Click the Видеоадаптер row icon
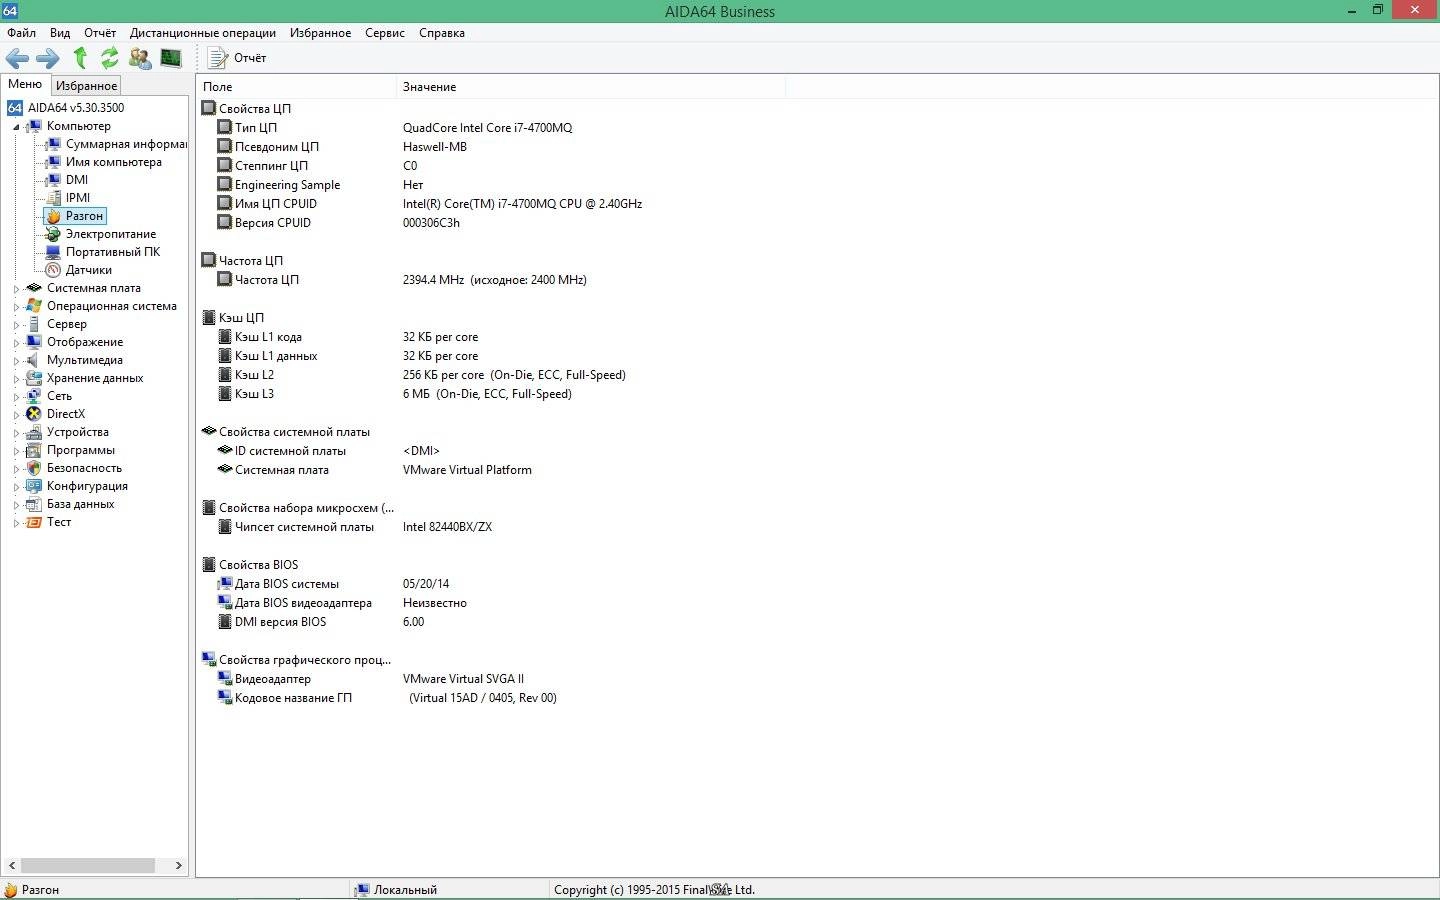Image resolution: width=1440 pixels, height=900 pixels. [x=225, y=679]
